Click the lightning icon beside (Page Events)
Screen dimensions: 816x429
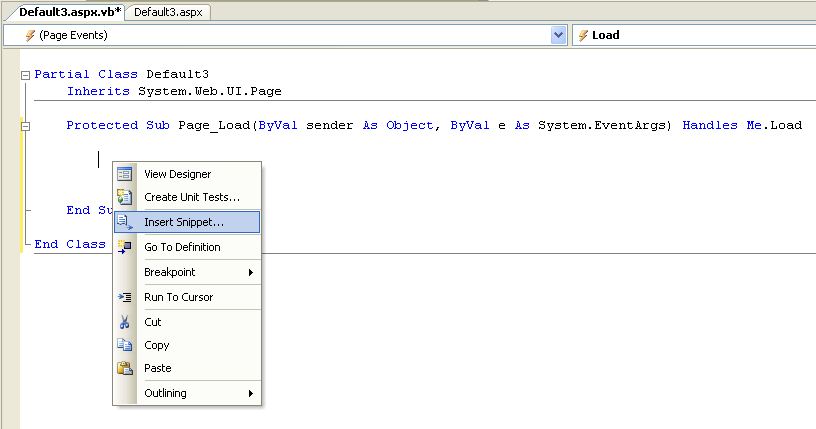(x=30, y=35)
